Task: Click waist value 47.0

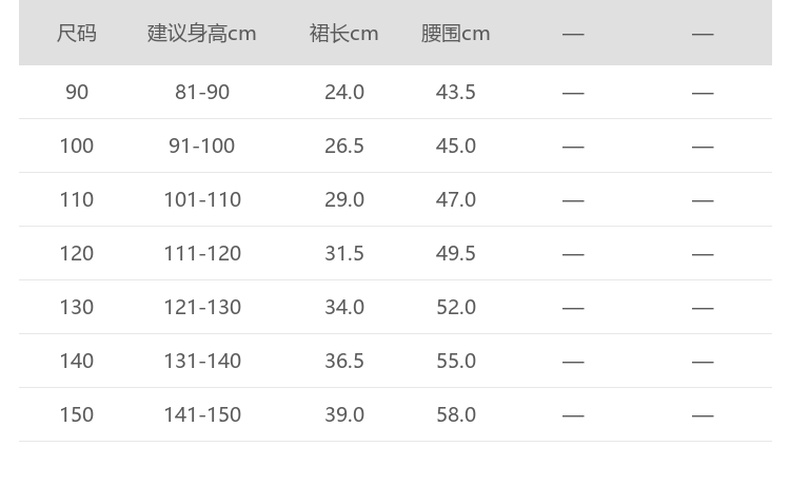Action: pyautogui.click(x=455, y=200)
